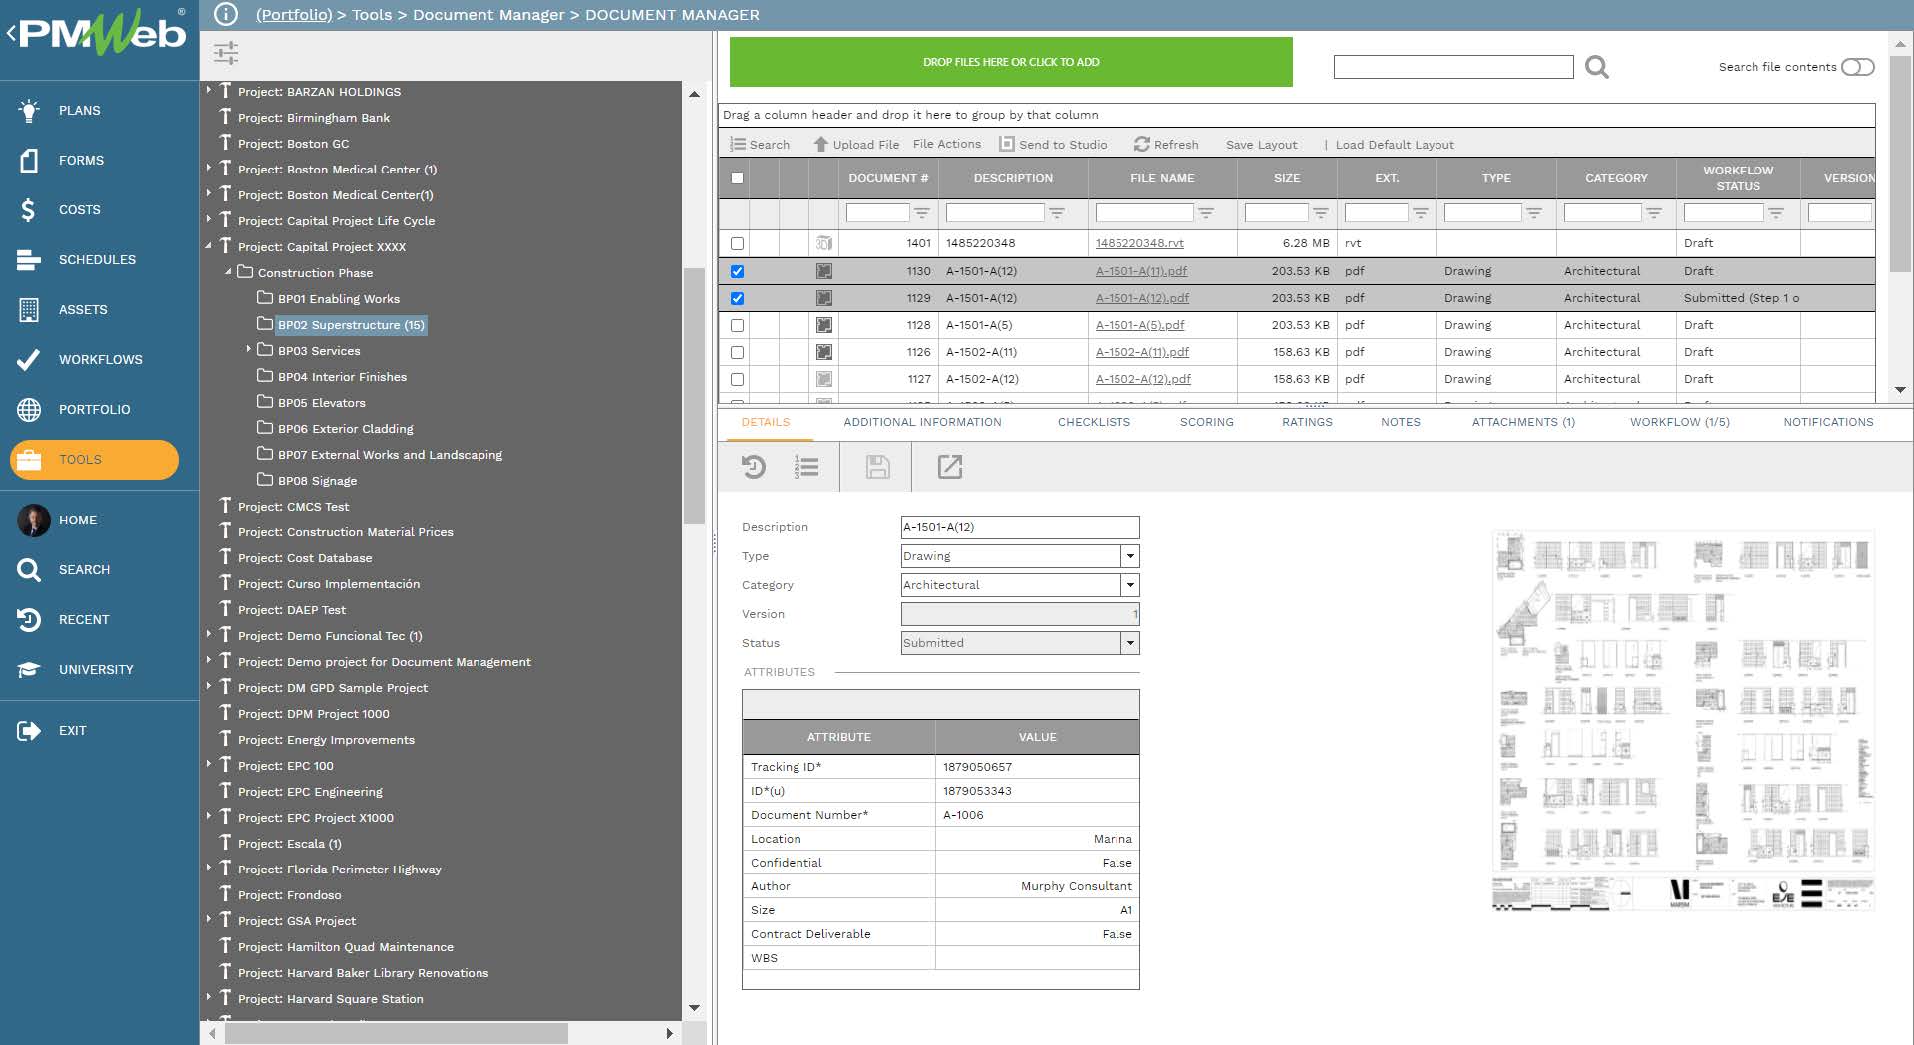Image resolution: width=1914 pixels, height=1045 pixels.
Task: Click the filter settings icon above the project tree
Action: point(225,53)
